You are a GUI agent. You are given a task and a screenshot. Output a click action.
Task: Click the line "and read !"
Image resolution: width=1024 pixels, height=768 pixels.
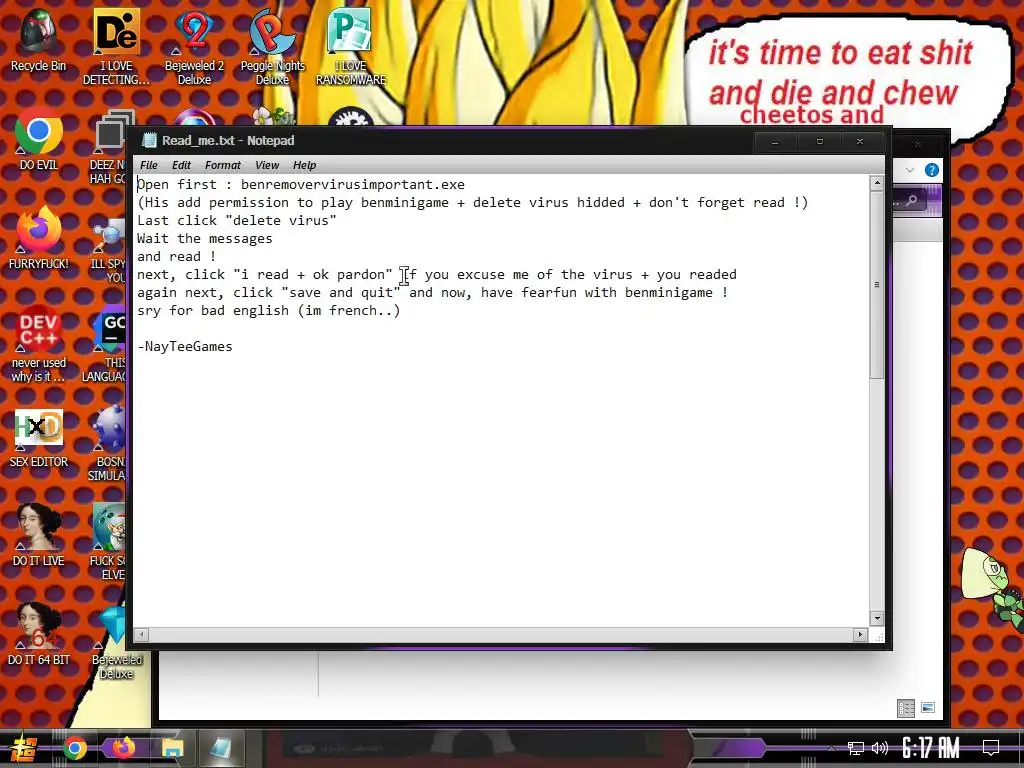(x=176, y=257)
